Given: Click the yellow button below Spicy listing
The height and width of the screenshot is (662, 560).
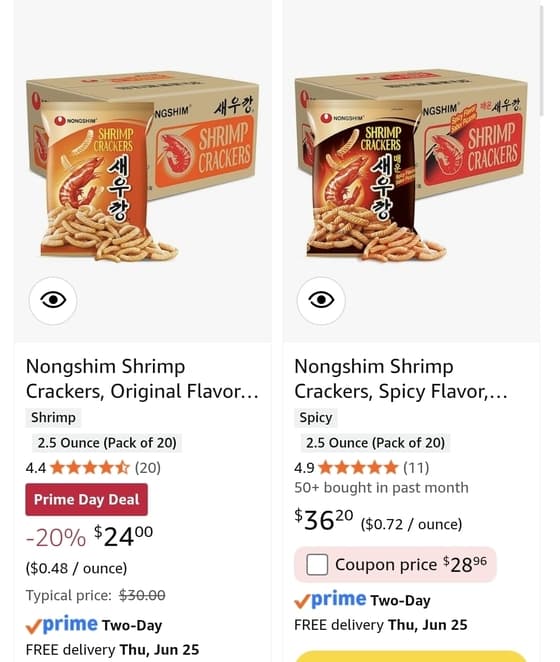Looking at the screenshot, I should coord(411,657).
